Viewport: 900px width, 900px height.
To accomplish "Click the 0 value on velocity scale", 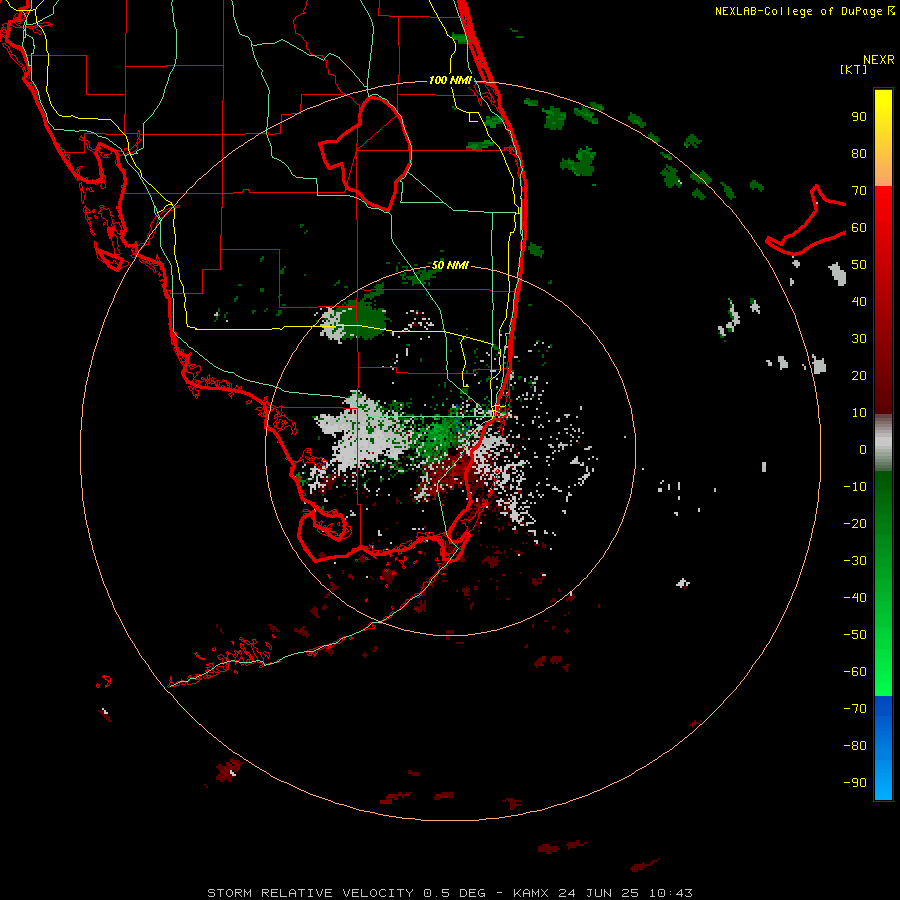I will coord(863,450).
